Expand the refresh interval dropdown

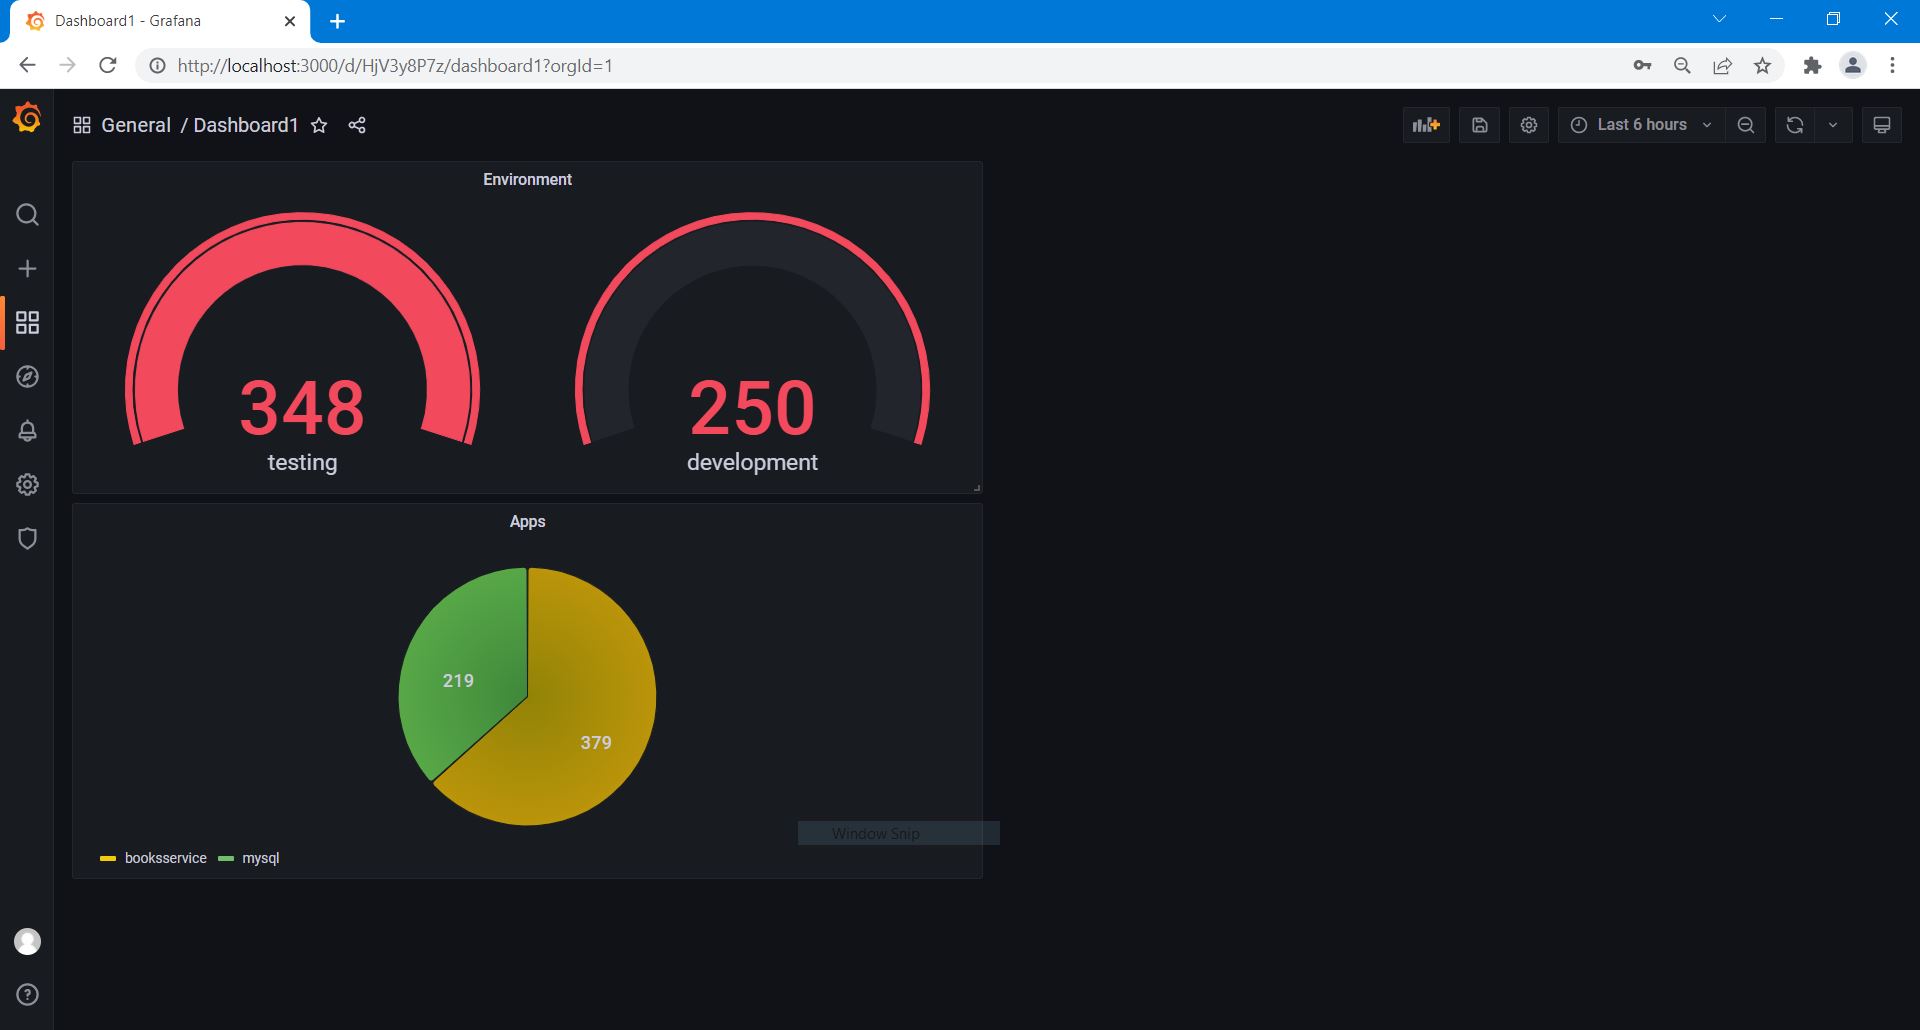pyautogui.click(x=1832, y=125)
